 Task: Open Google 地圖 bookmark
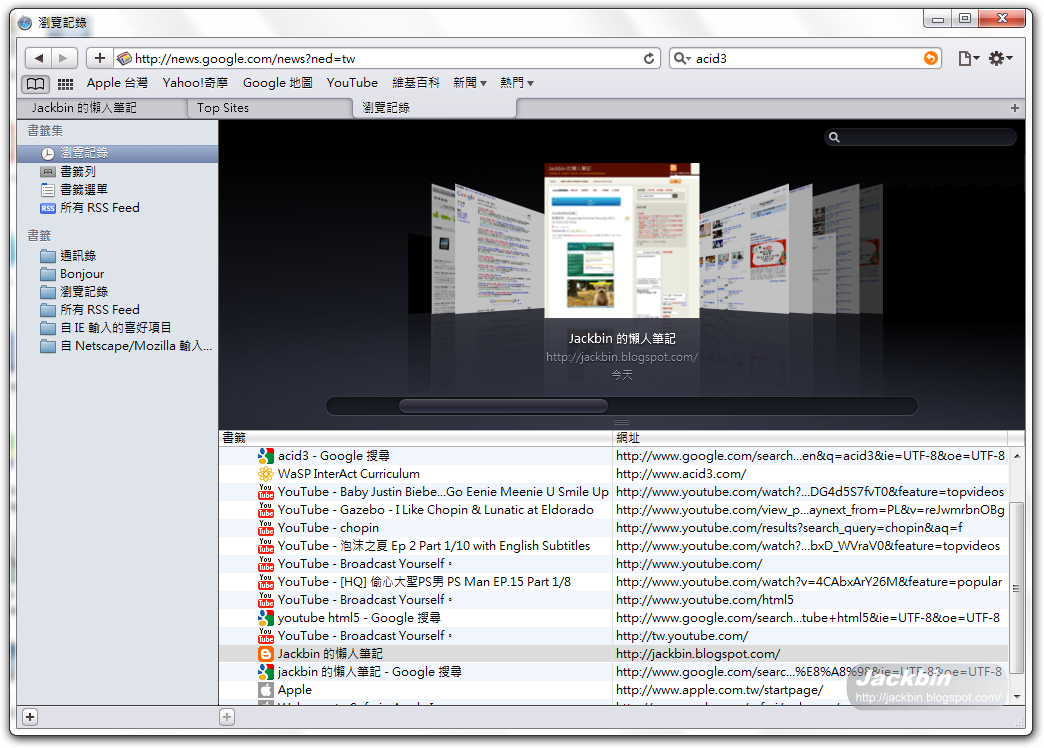tap(278, 83)
